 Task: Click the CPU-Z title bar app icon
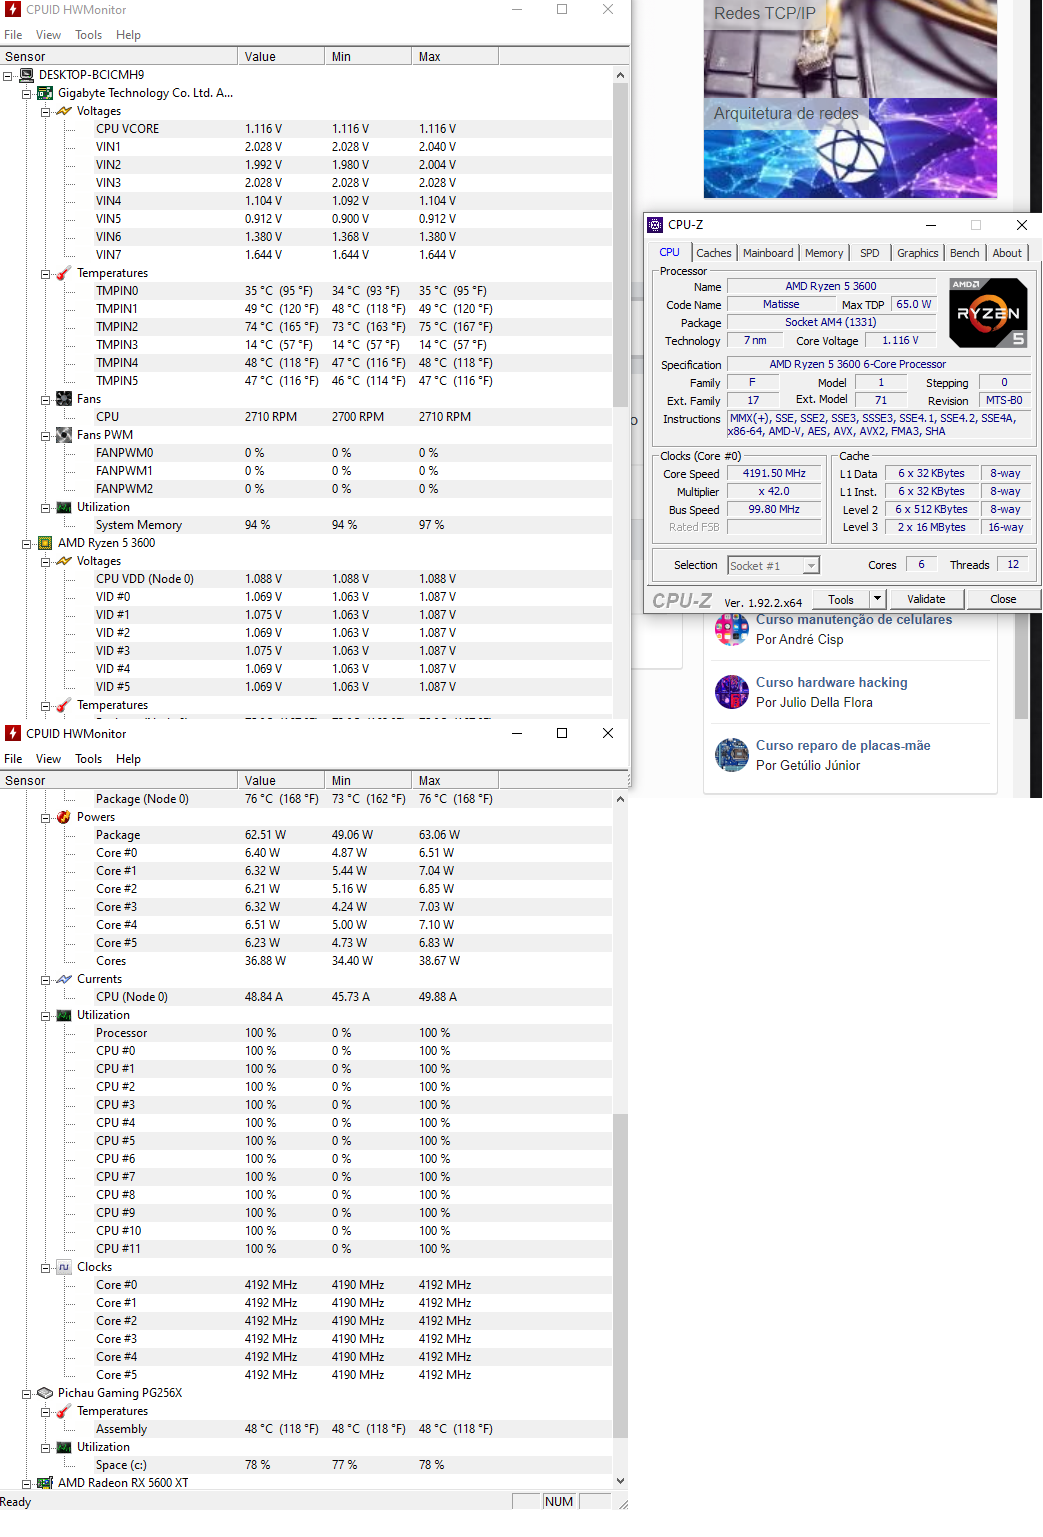(x=655, y=225)
